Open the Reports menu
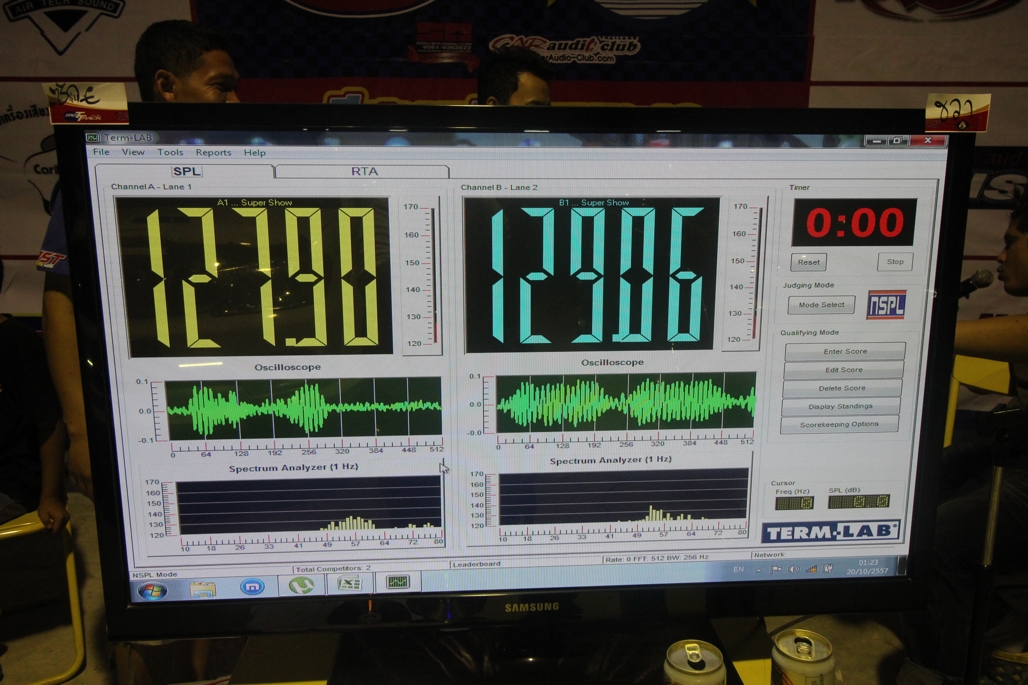This screenshot has width=1028, height=685. pyautogui.click(x=213, y=153)
